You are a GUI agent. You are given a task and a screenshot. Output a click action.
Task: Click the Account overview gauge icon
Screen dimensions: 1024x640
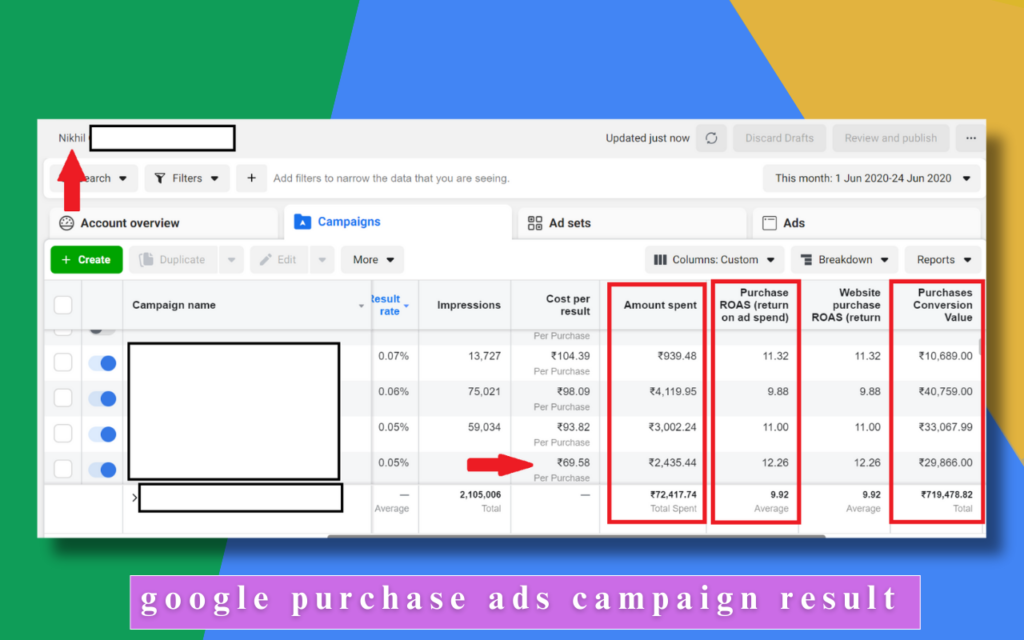pos(67,223)
